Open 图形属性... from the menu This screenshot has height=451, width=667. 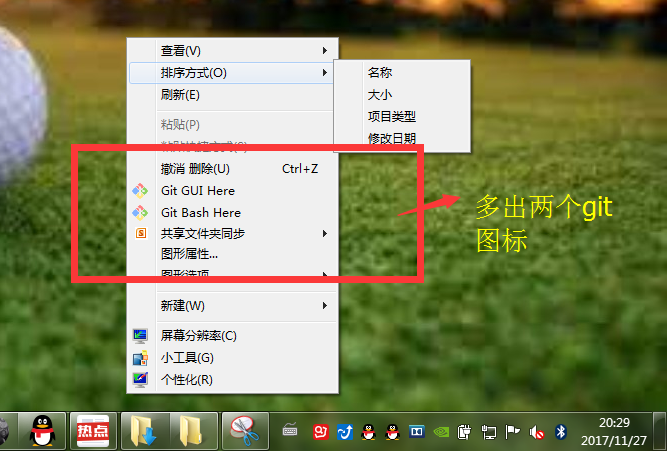click(233, 254)
